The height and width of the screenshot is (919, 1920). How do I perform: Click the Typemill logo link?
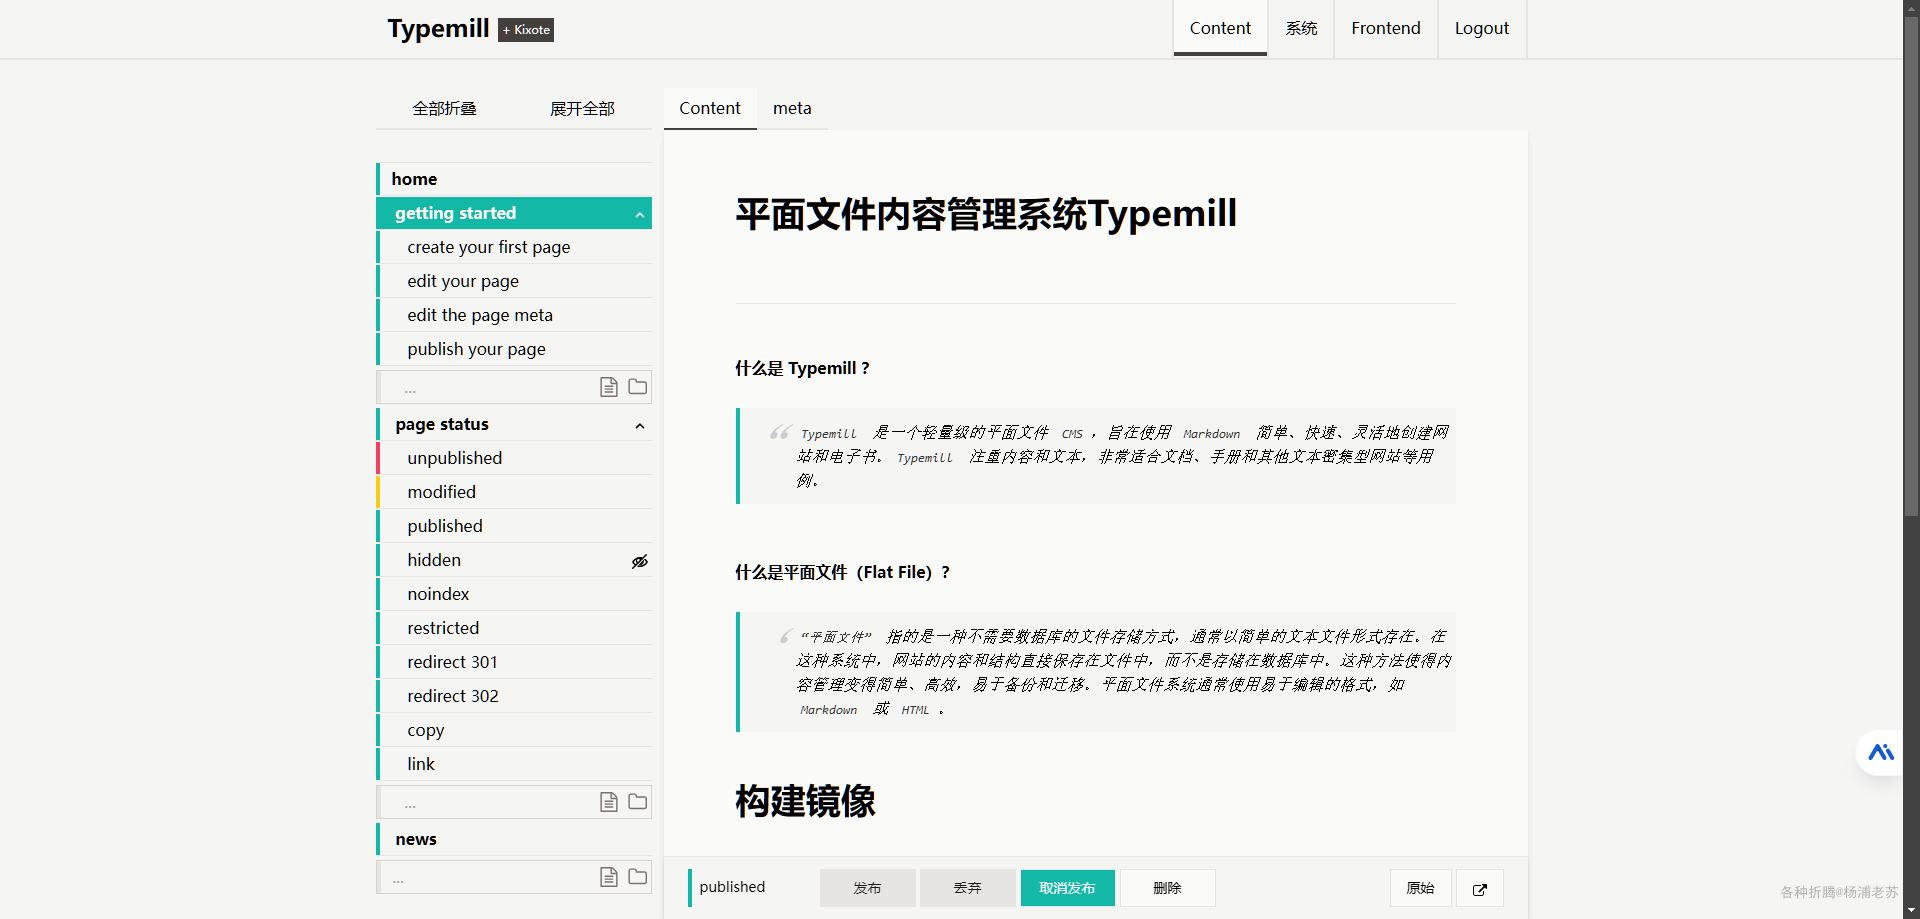(x=439, y=28)
